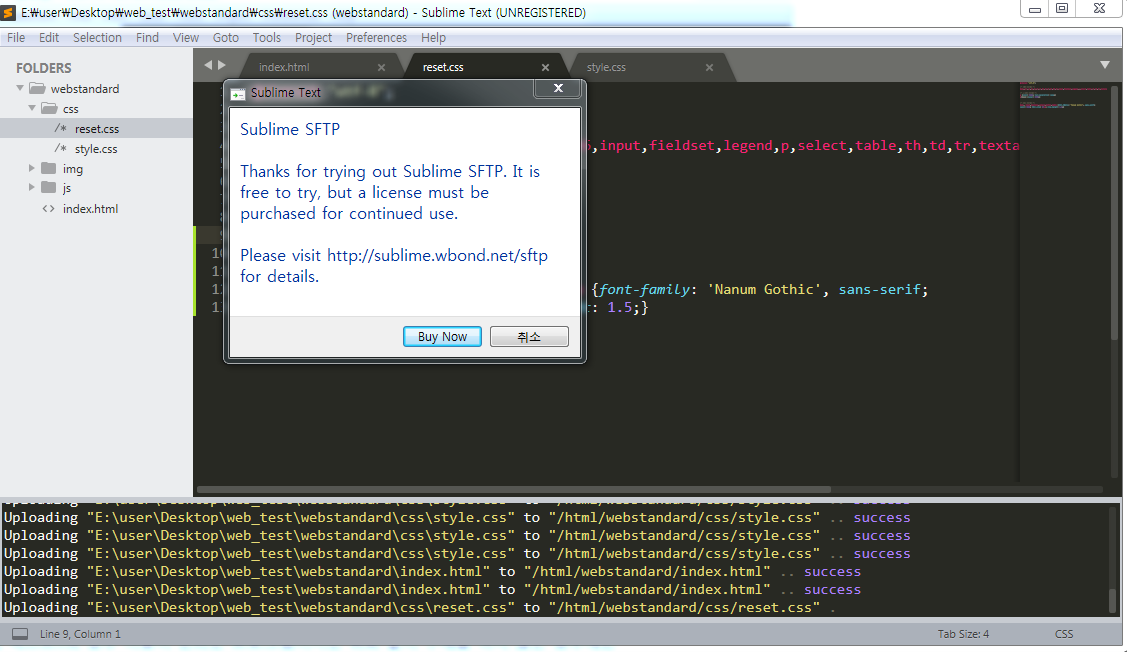This screenshot has width=1127, height=652.
Task: Minimize the Sublime Text window
Action: [1035, 9]
